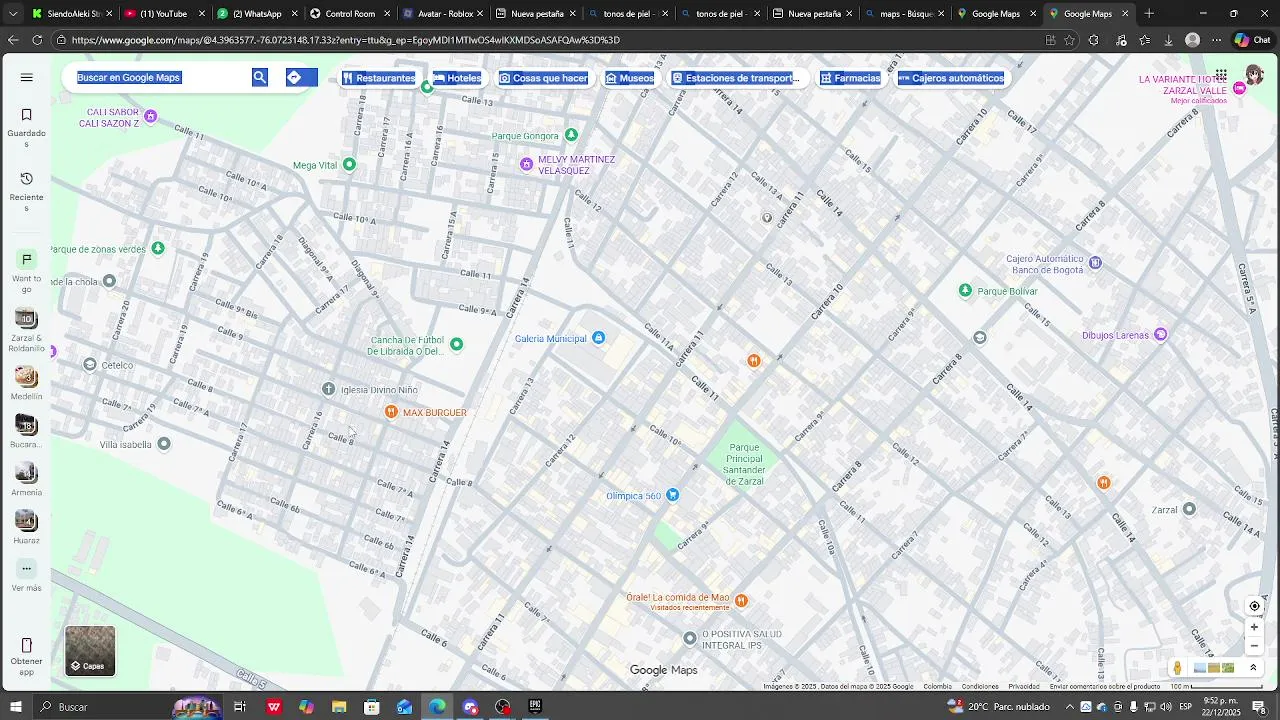The width and height of the screenshot is (1280, 720).
Task: Switch to the Control Room tab
Action: [x=349, y=14]
